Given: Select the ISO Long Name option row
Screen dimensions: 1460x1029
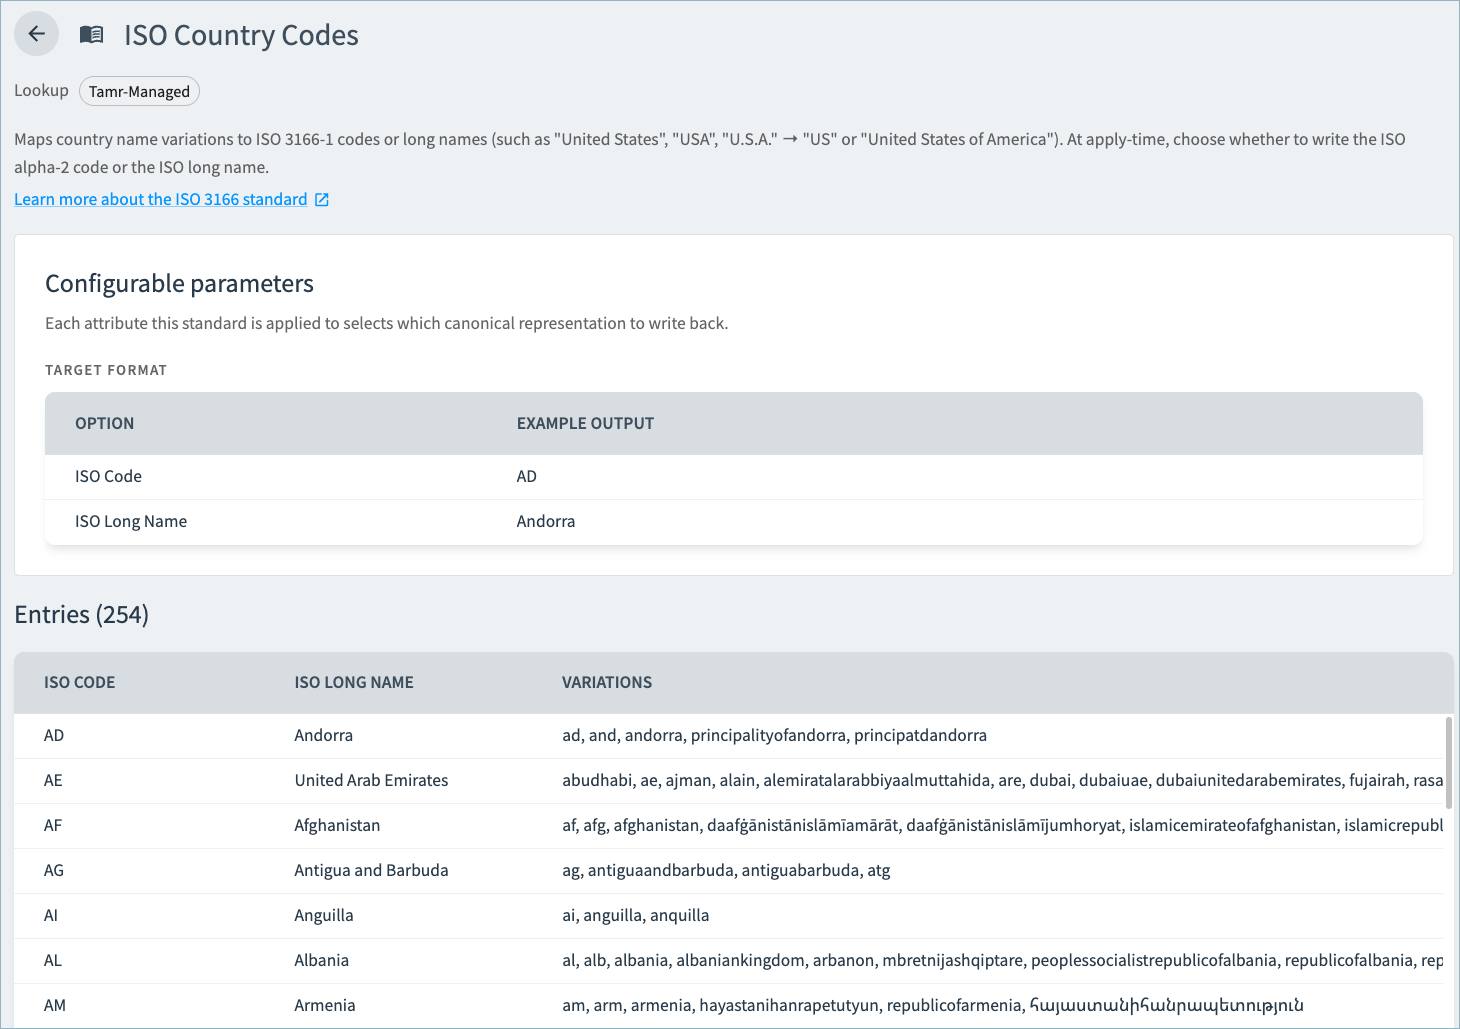Looking at the screenshot, I should pos(734,522).
